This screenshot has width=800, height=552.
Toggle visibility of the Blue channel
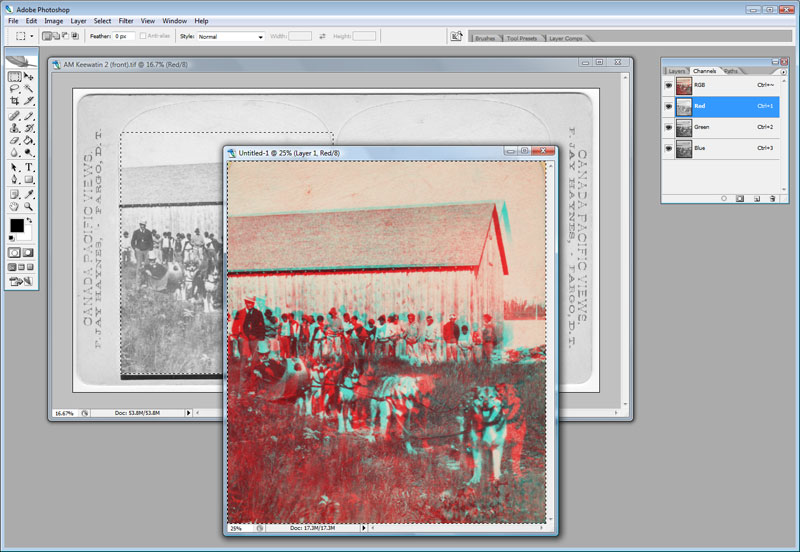[669, 147]
